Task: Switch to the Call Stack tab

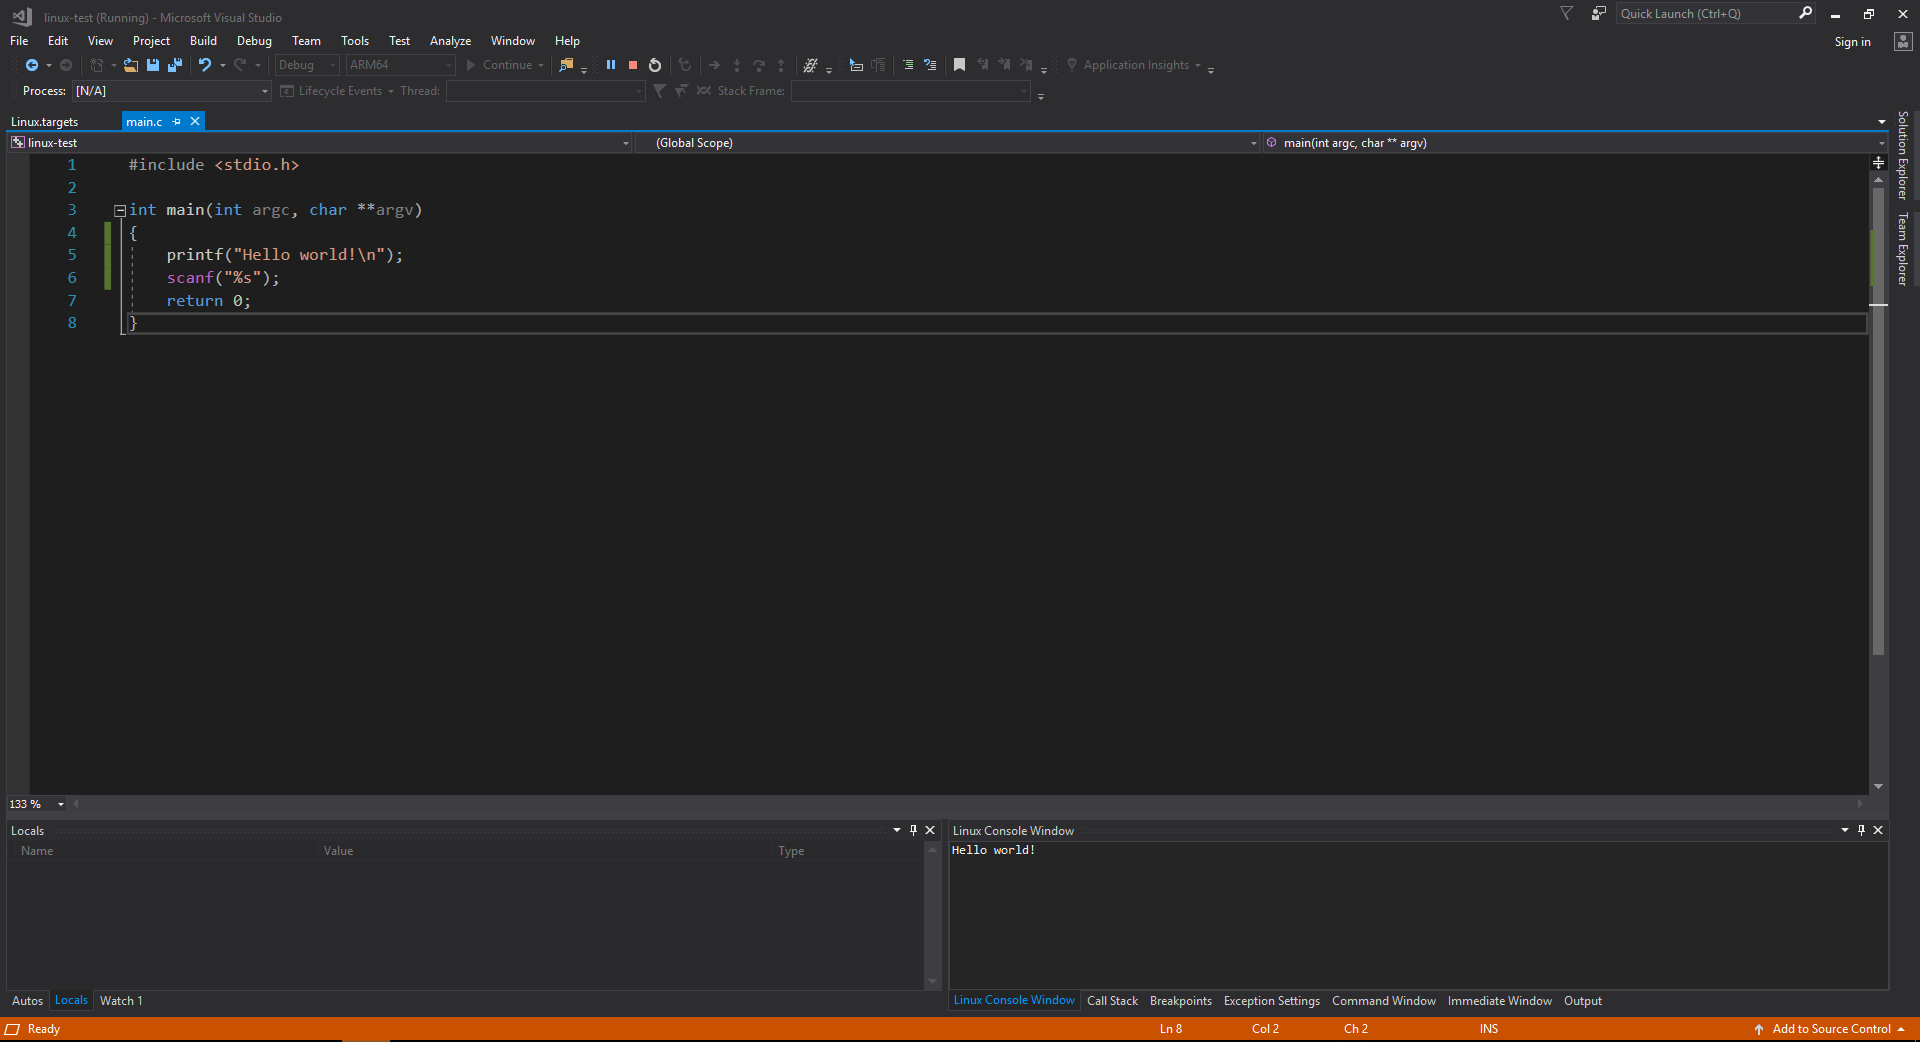Action: coord(1111,1000)
